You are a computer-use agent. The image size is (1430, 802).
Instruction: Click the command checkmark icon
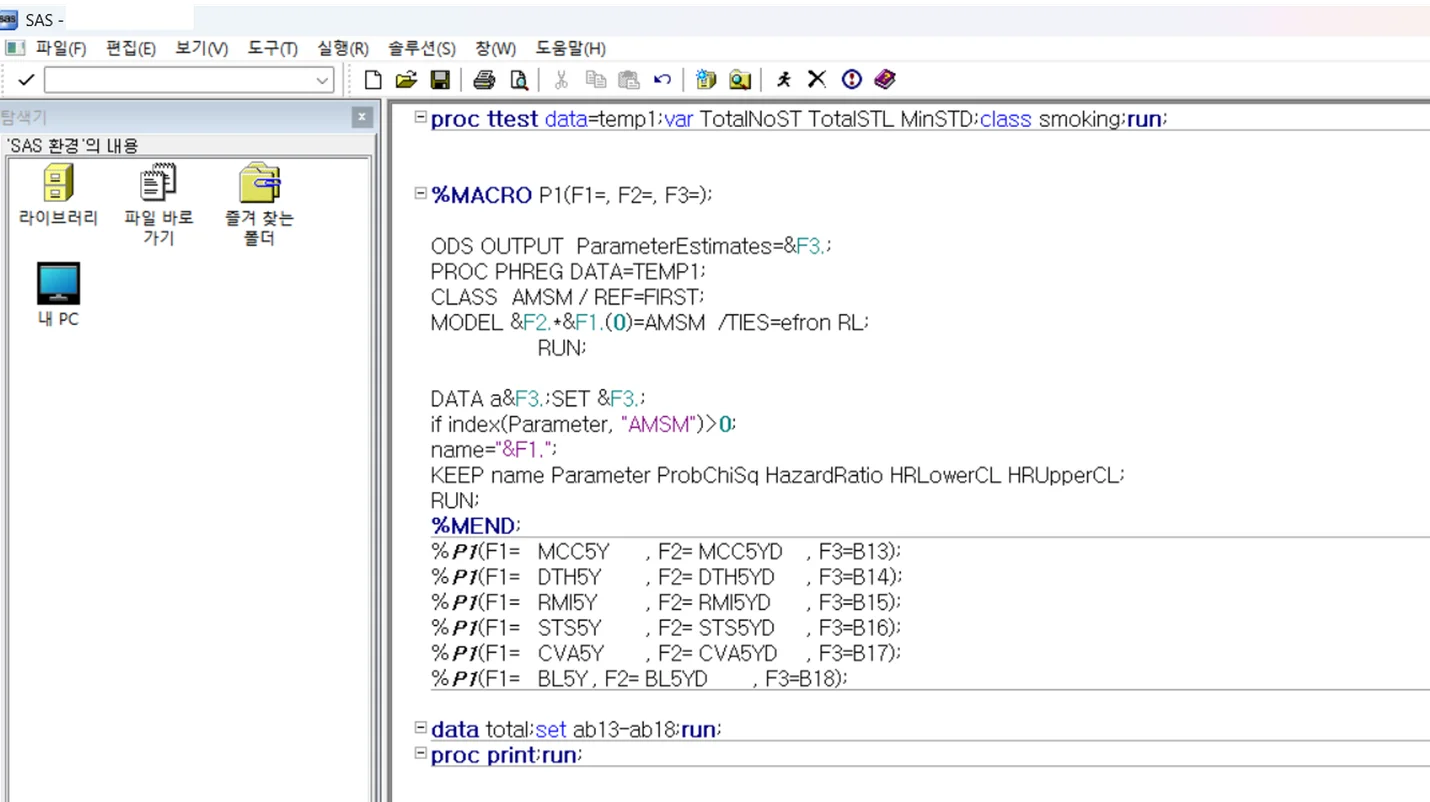(26, 80)
